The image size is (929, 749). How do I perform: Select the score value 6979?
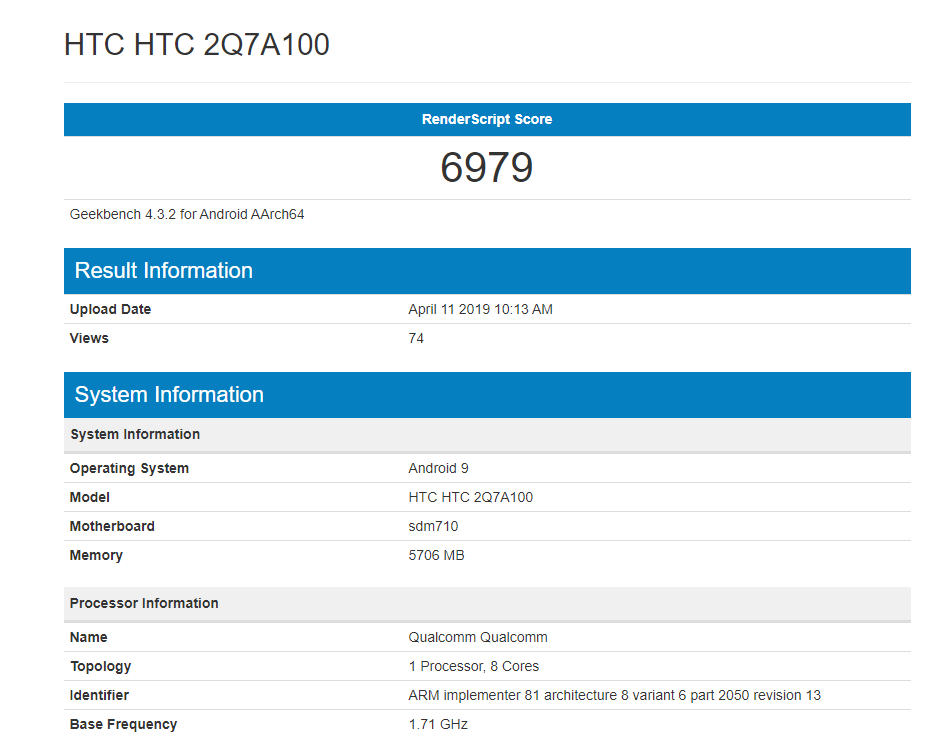(487, 167)
